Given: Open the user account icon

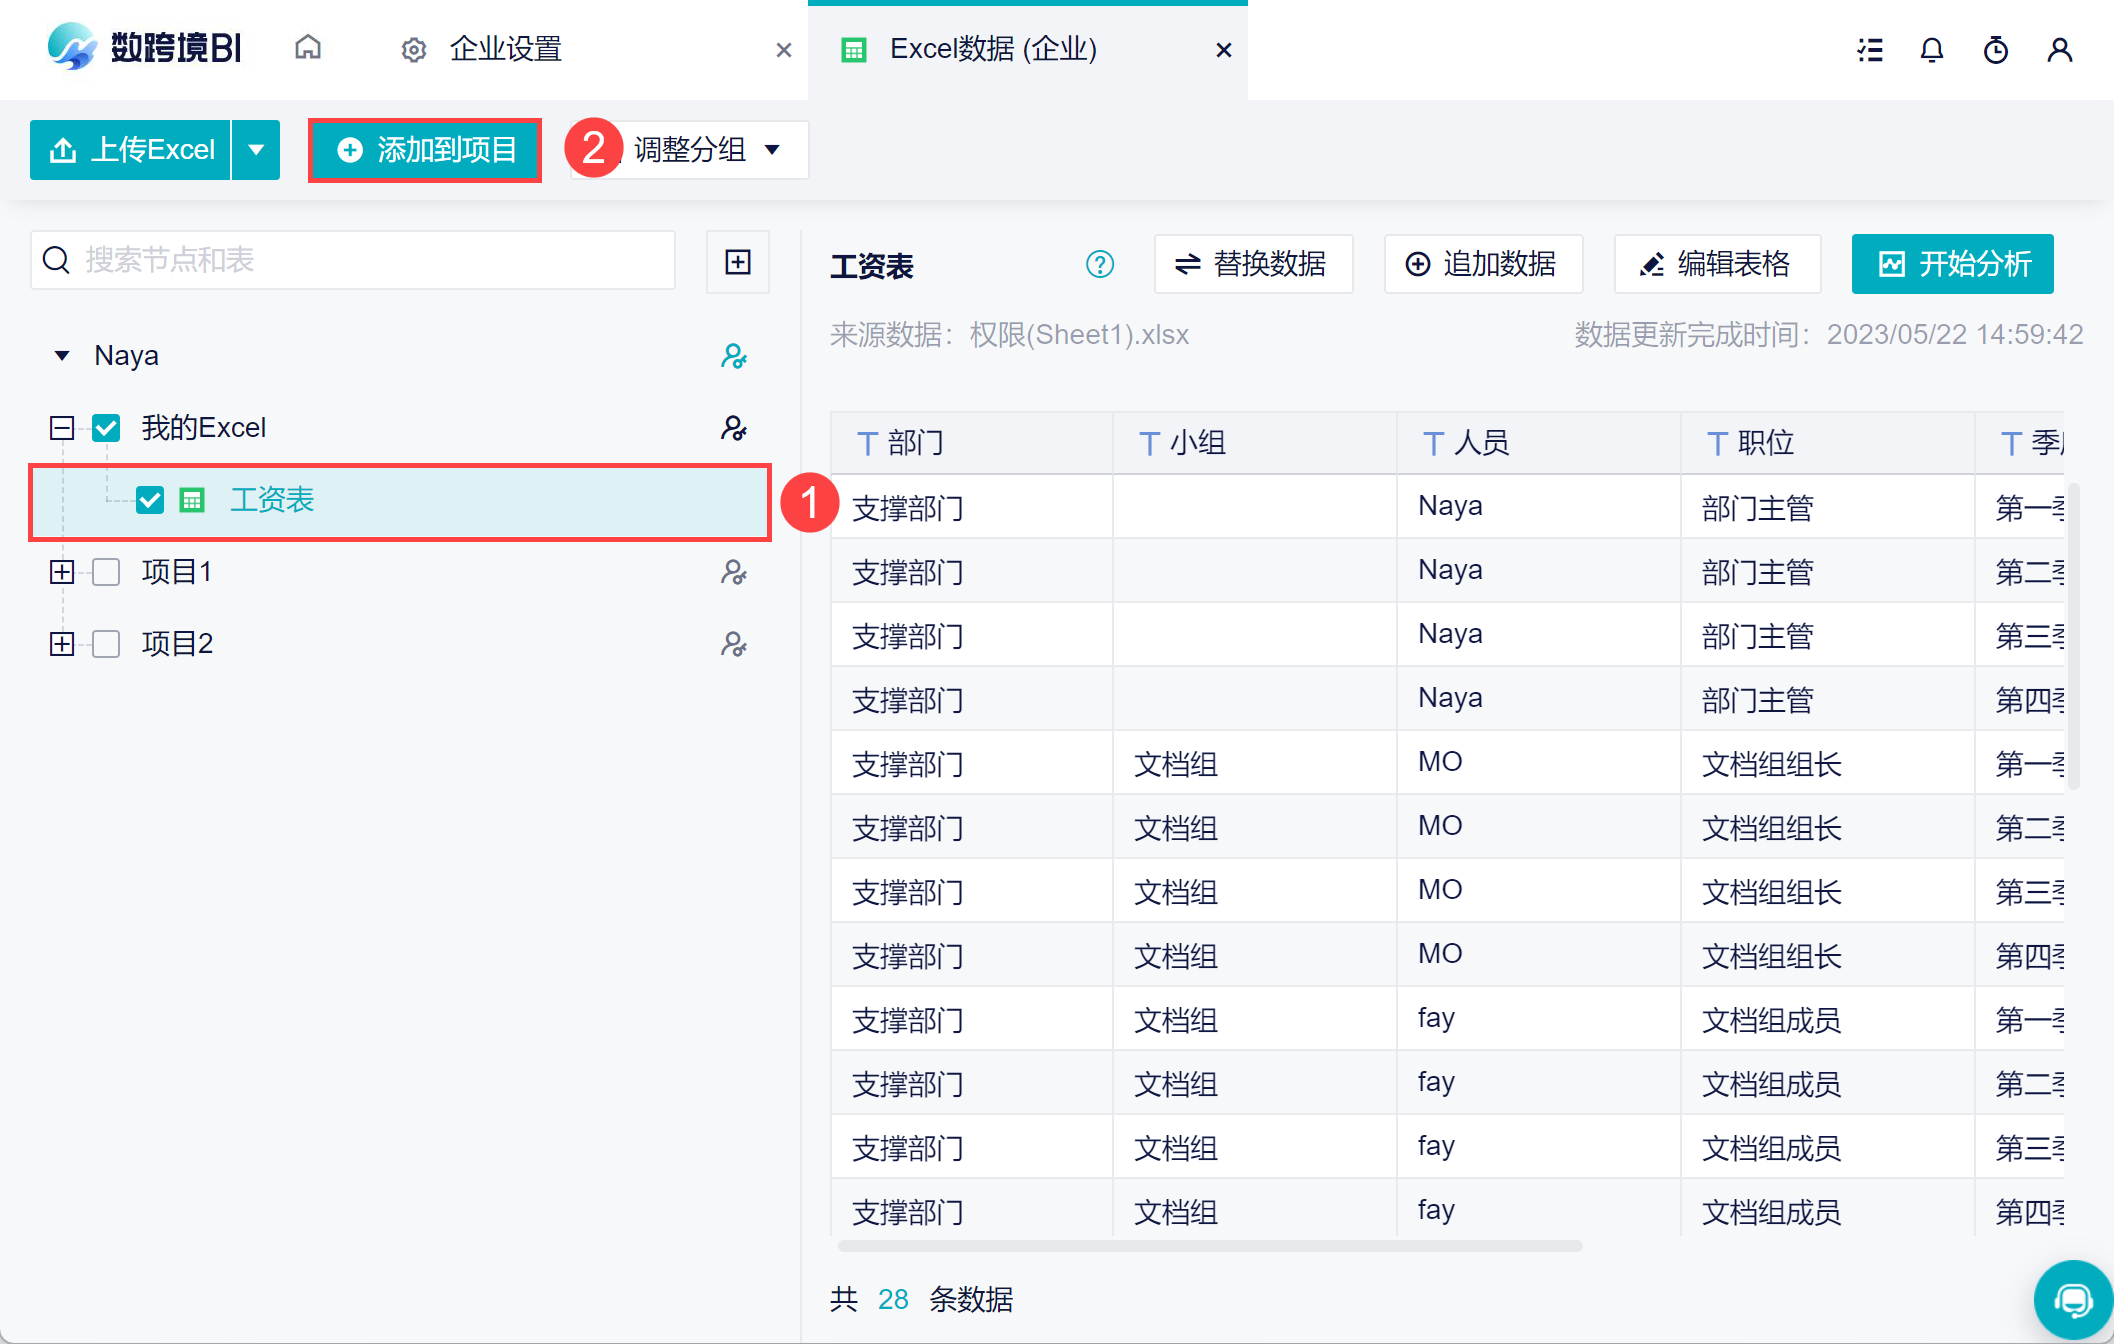Looking at the screenshot, I should click(2059, 50).
